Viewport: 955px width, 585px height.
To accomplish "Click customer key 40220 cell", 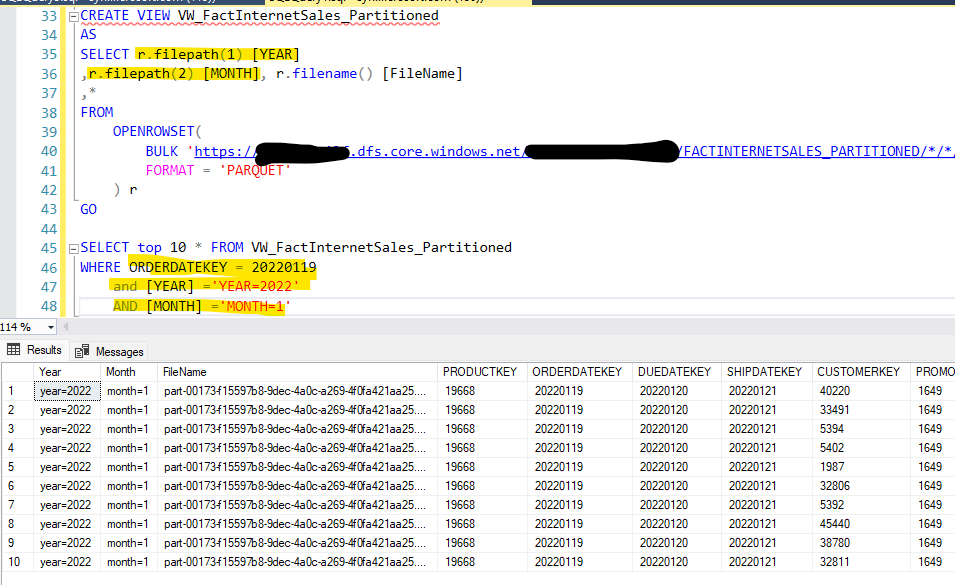I will tap(861, 391).
